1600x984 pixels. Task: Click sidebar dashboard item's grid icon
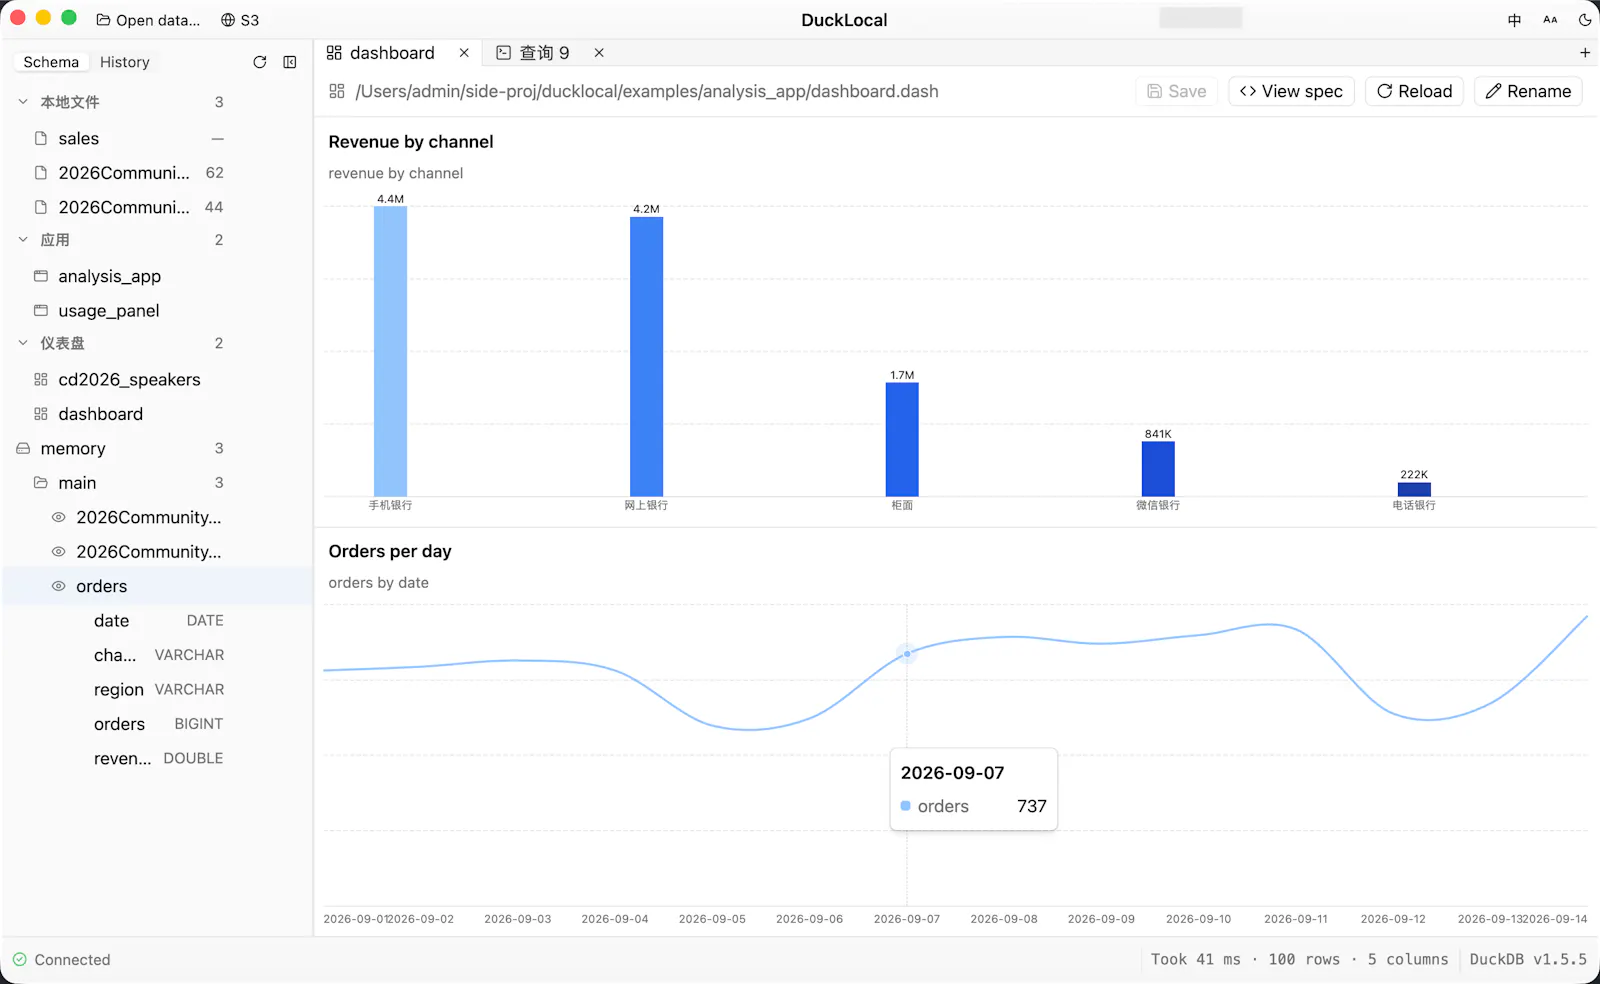click(x=41, y=414)
